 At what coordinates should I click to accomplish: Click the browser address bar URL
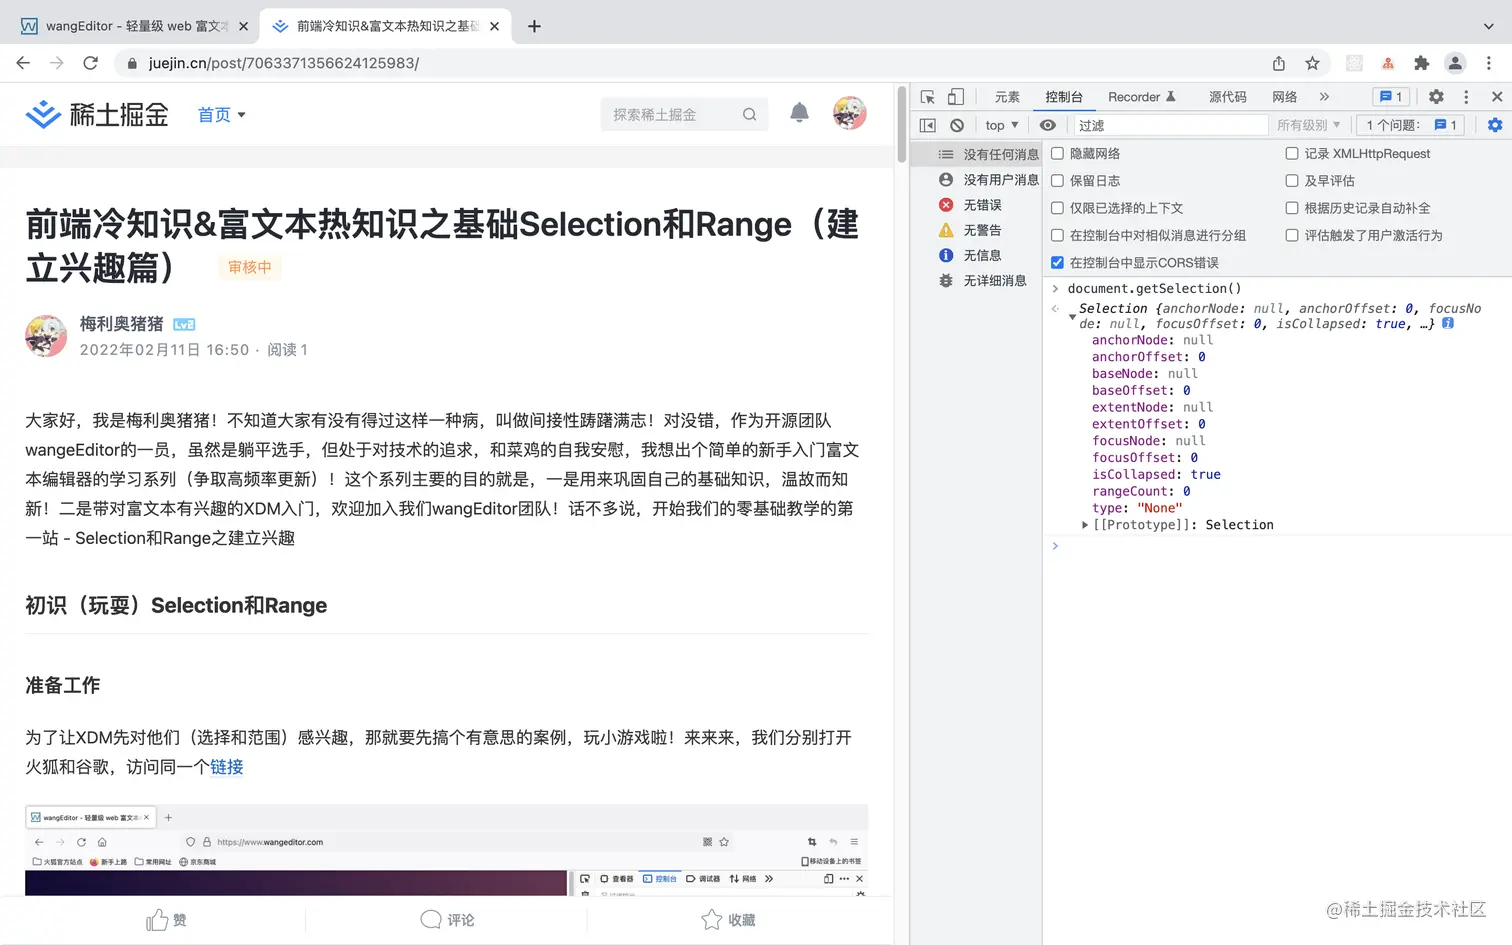[284, 63]
